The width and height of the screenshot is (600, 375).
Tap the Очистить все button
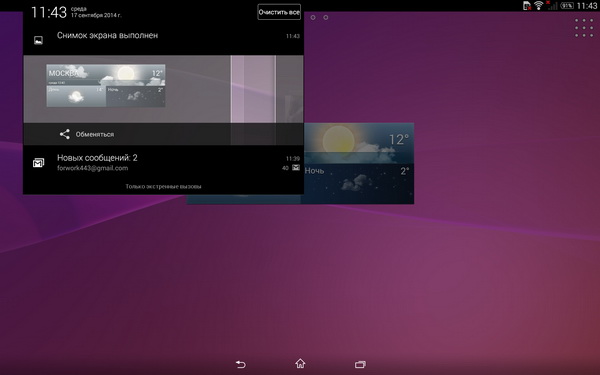279,12
